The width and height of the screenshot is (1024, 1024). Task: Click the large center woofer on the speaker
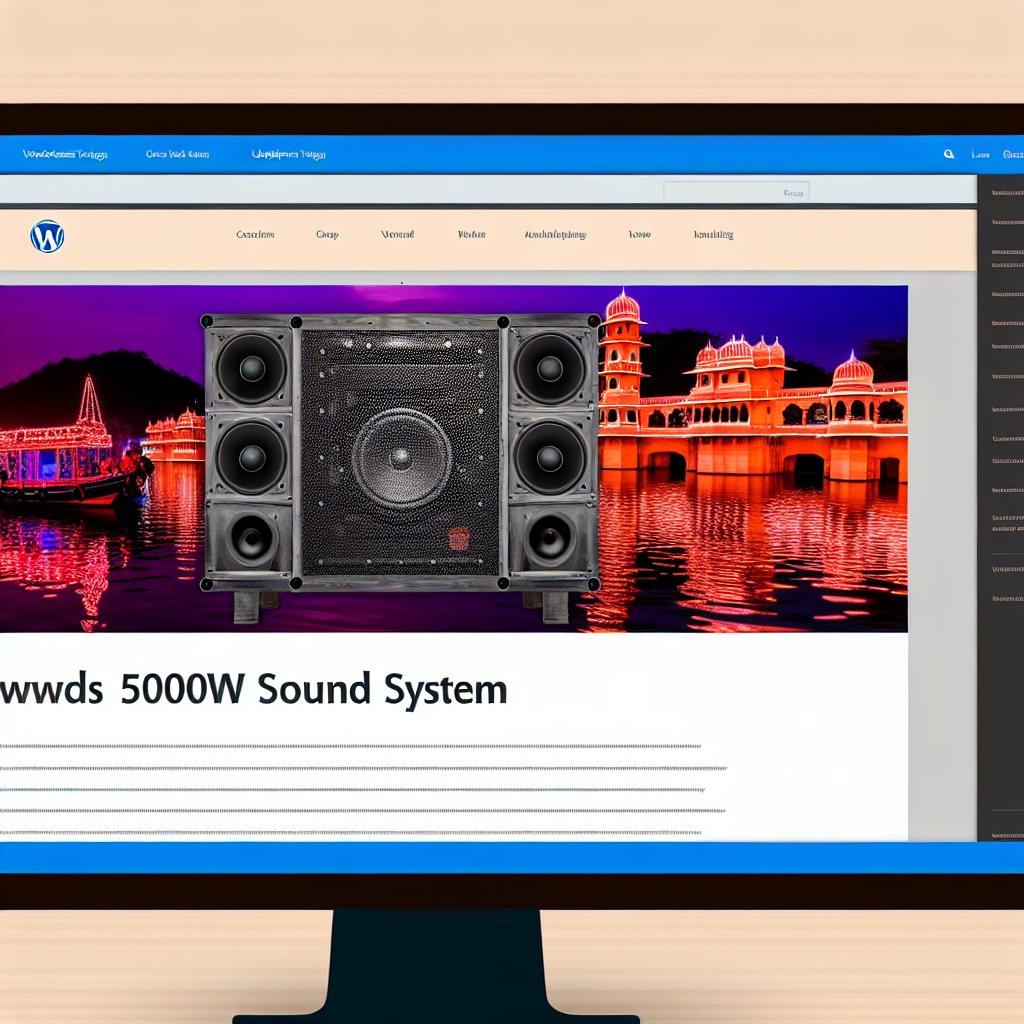coord(401,459)
